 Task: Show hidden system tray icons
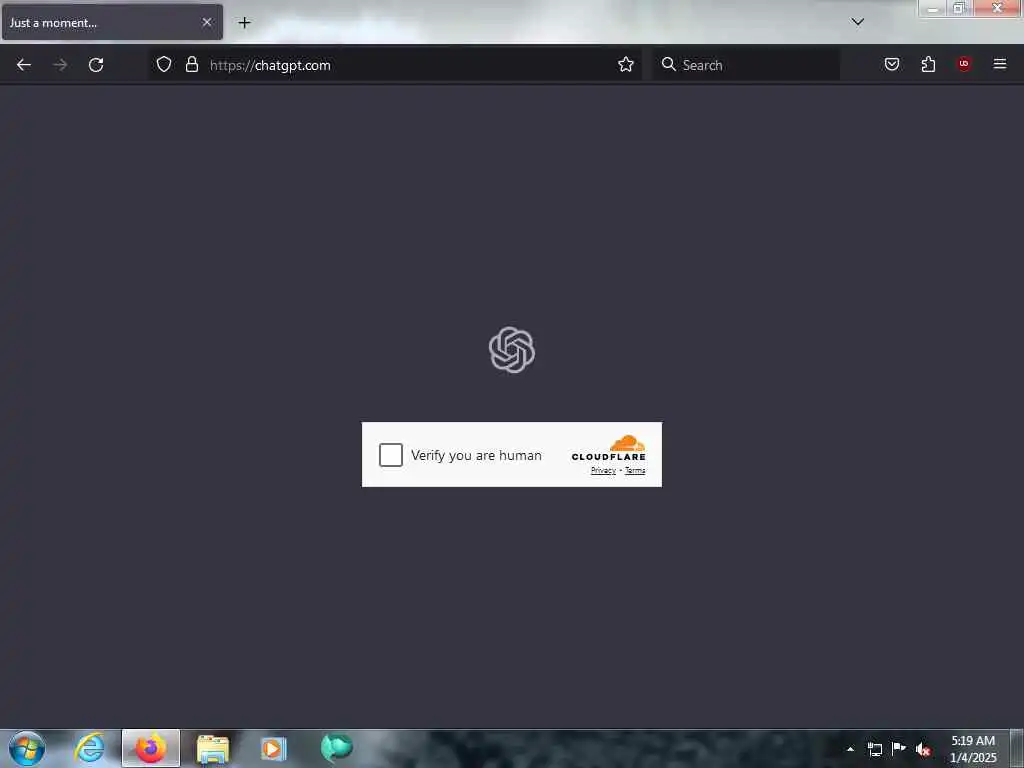pyautogui.click(x=850, y=749)
